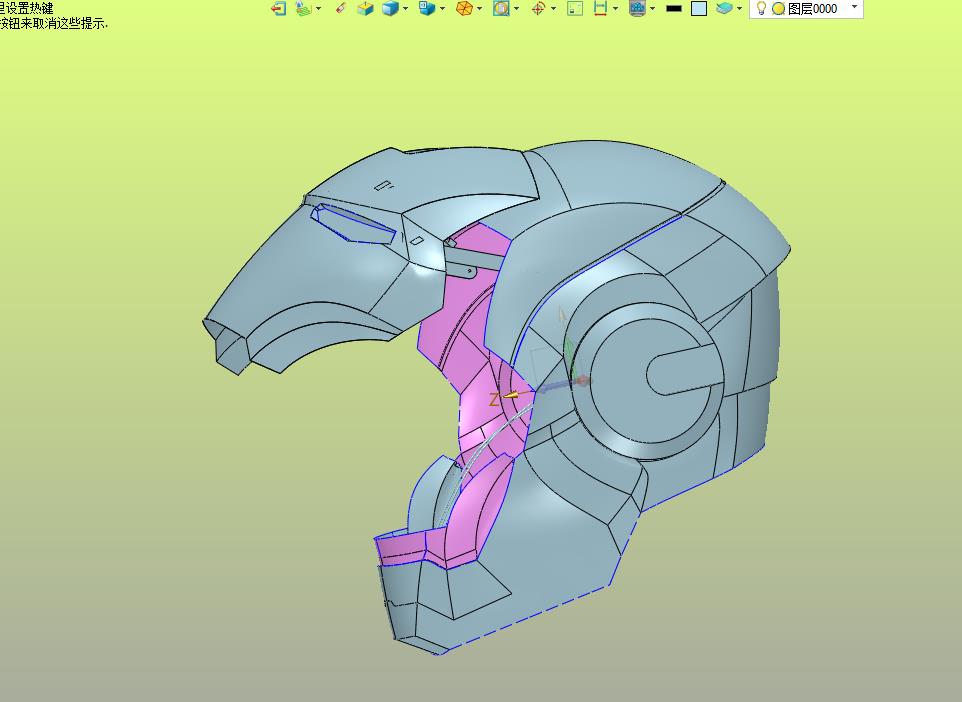Click the yellow cone origin marker
The width and height of the screenshot is (962, 702).
[510, 395]
